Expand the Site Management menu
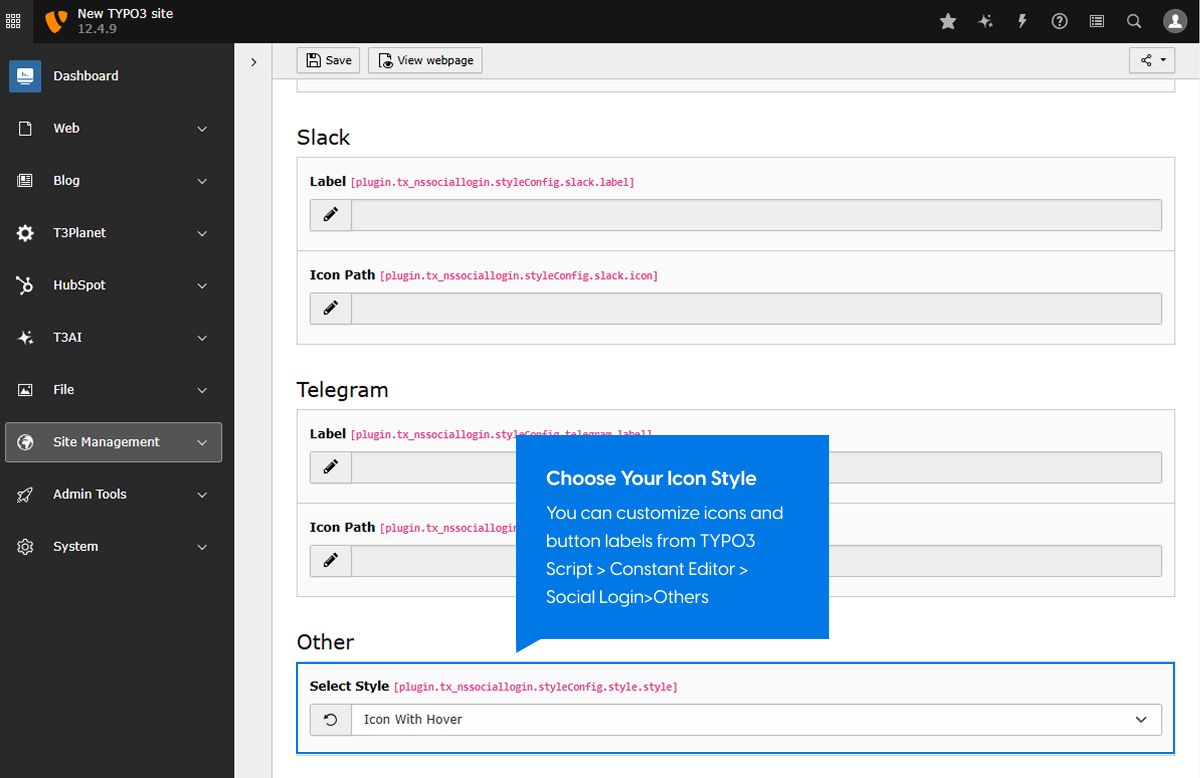Image resolution: width=1200 pixels, height=778 pixels. coord(113,442)
